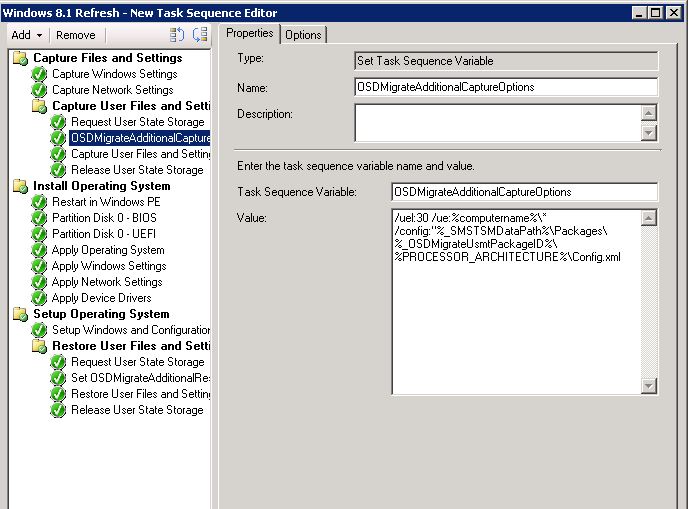The width and height of the screenshot is (688, 509).
Task: Click checkmark icon beside Capture Network Settings
Action: 39,90
